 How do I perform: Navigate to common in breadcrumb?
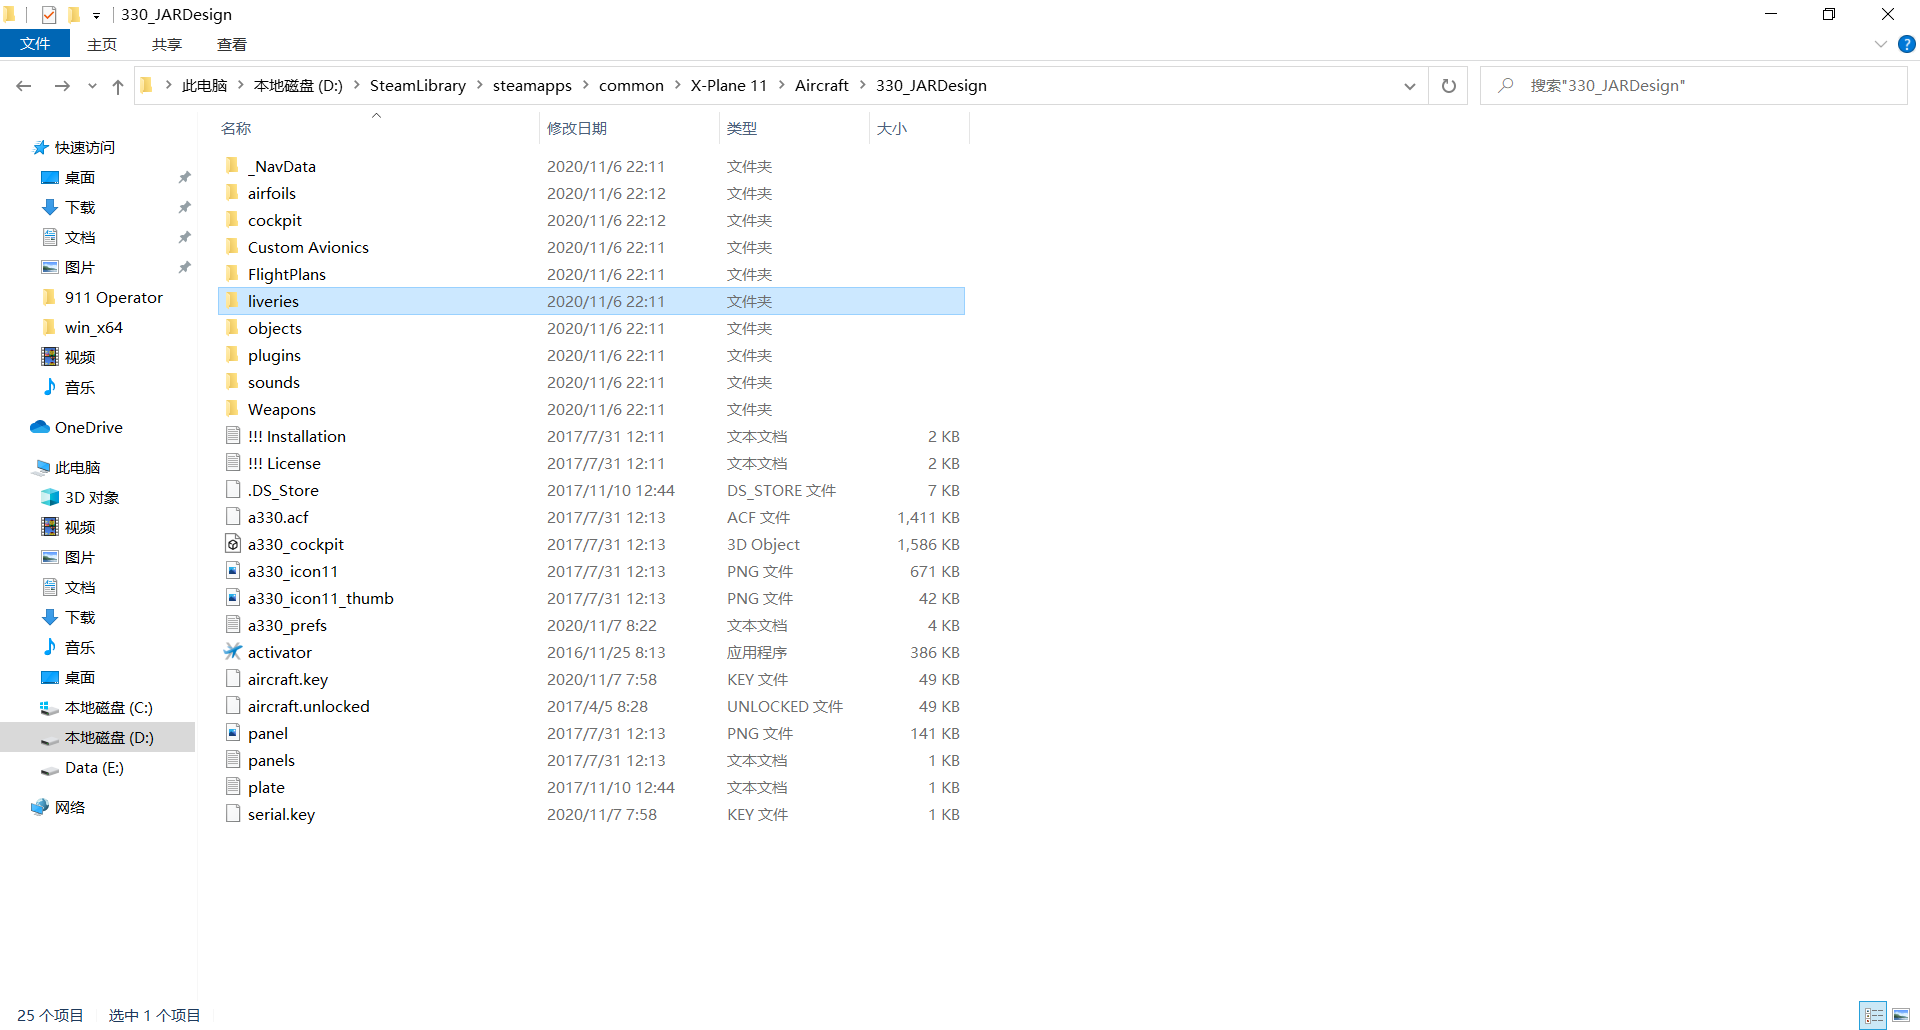click(631, 86)
